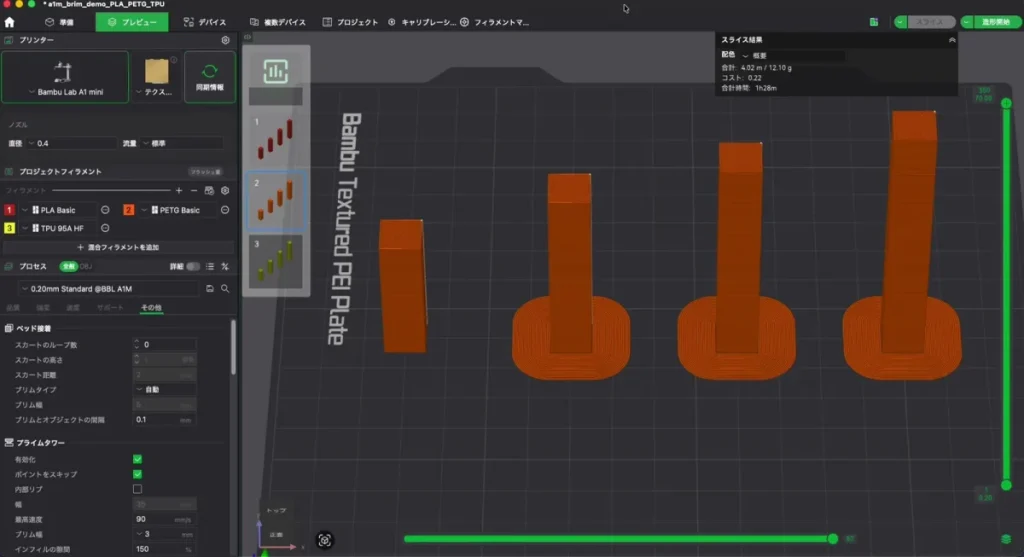Click the plate info icon beside textured plate
Viewport: 1024px width, 557px height.
pyautogui.click(x=174, y=60)
